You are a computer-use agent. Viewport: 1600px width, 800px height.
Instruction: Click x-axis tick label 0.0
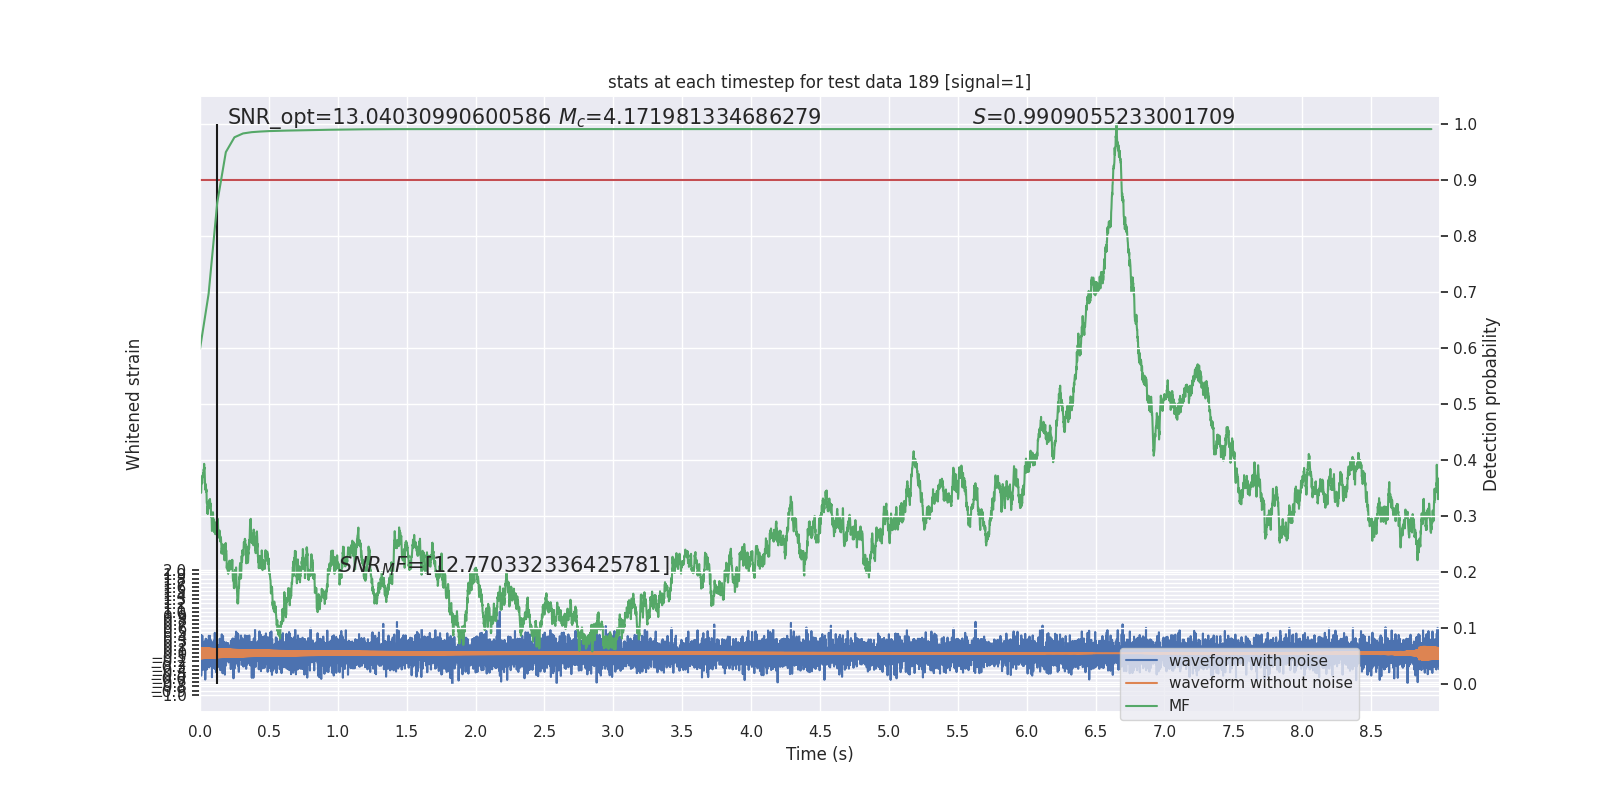click(x=200, y=732)
